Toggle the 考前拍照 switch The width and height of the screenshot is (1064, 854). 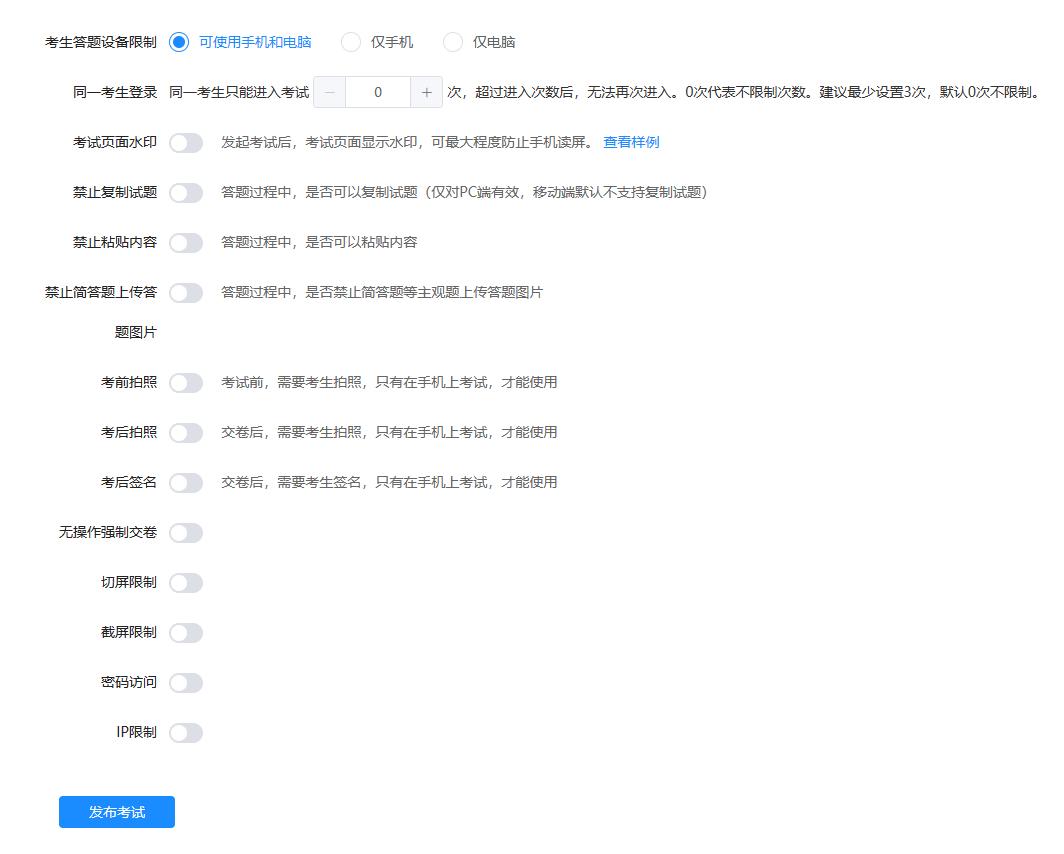[186, 383]
